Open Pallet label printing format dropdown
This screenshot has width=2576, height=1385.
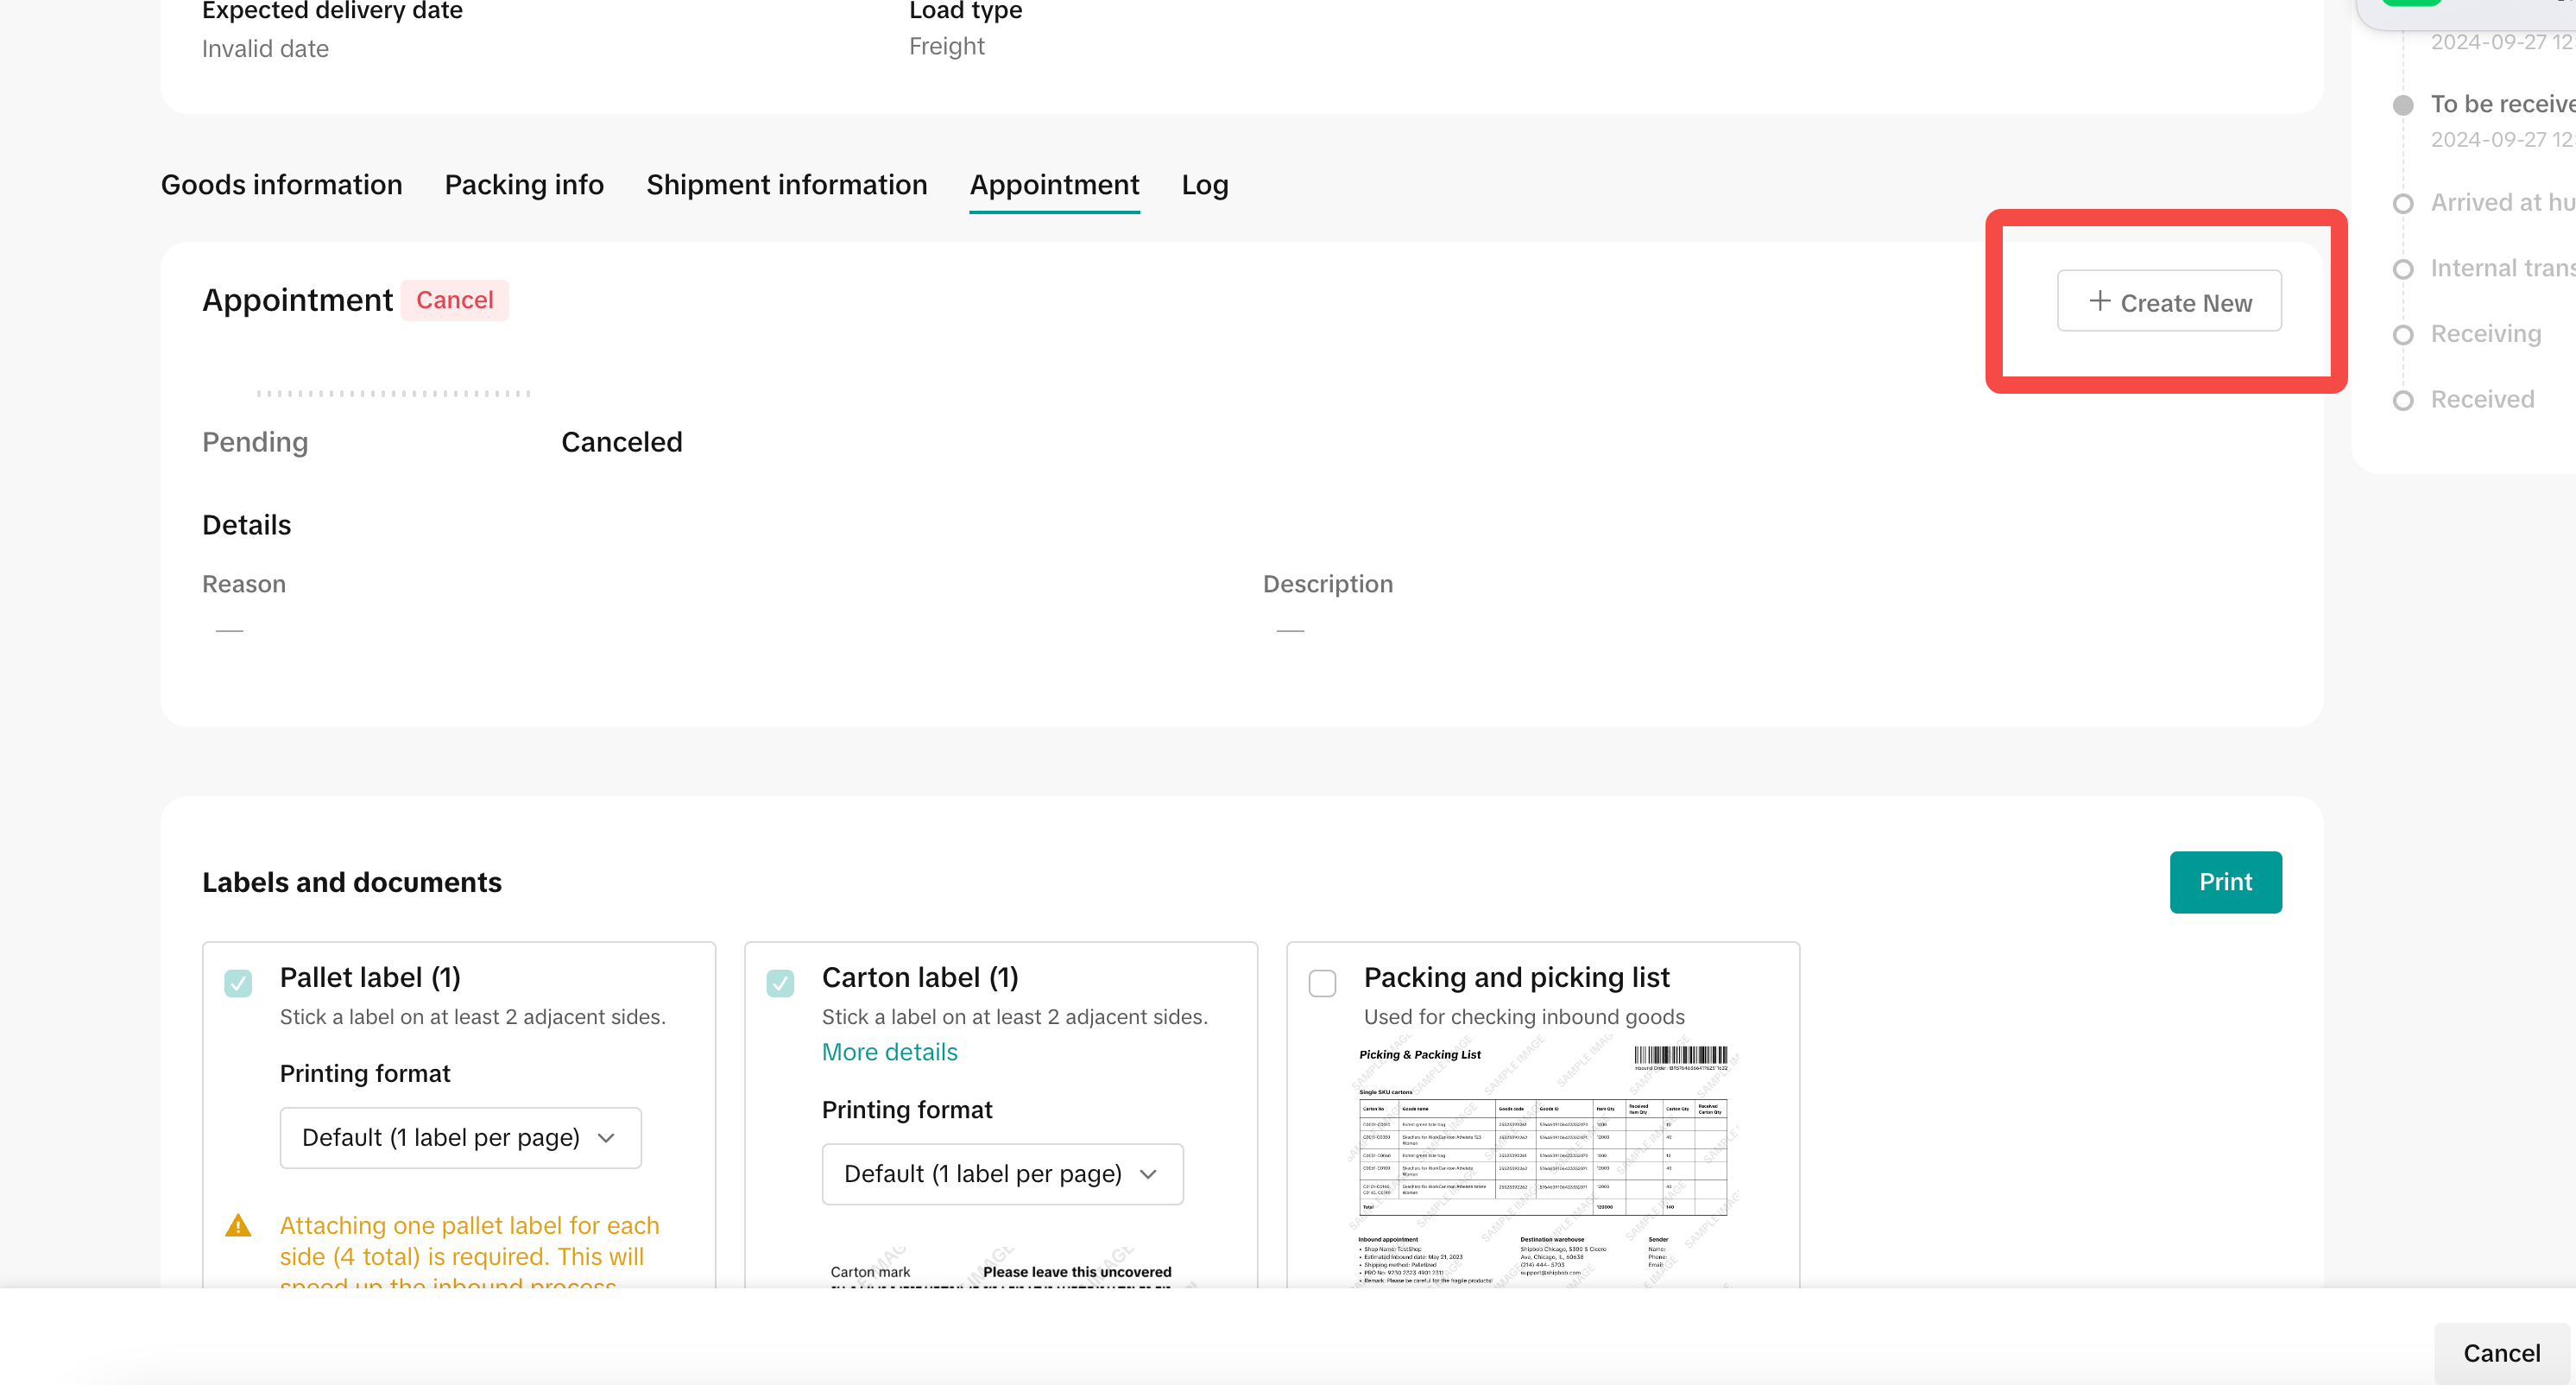click(460, 1137)
